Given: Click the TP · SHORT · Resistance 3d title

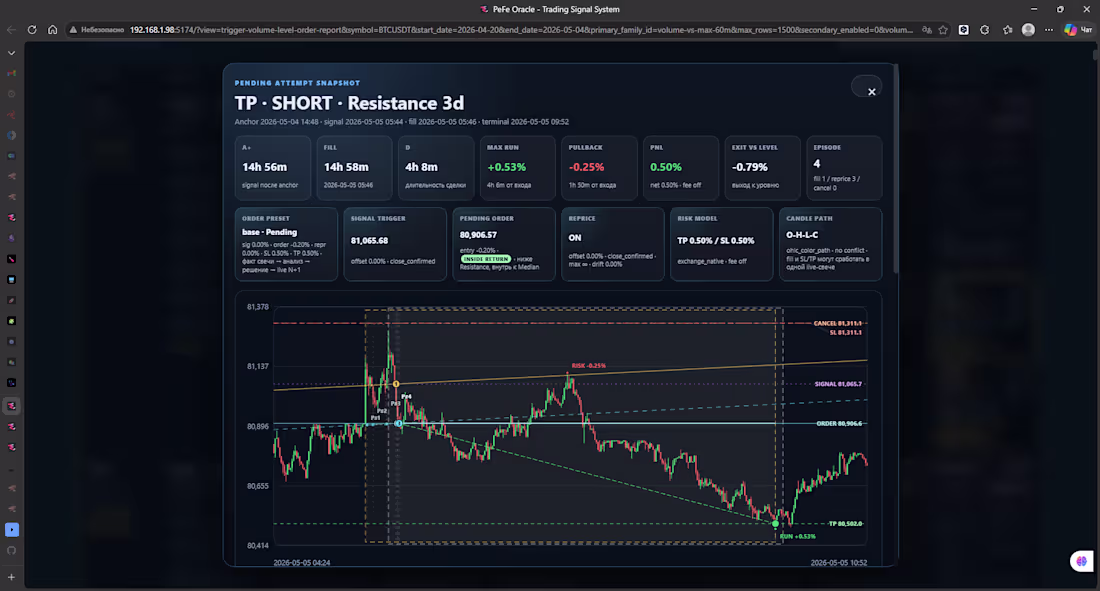Looking at the screenshot, I should point(349,103).
